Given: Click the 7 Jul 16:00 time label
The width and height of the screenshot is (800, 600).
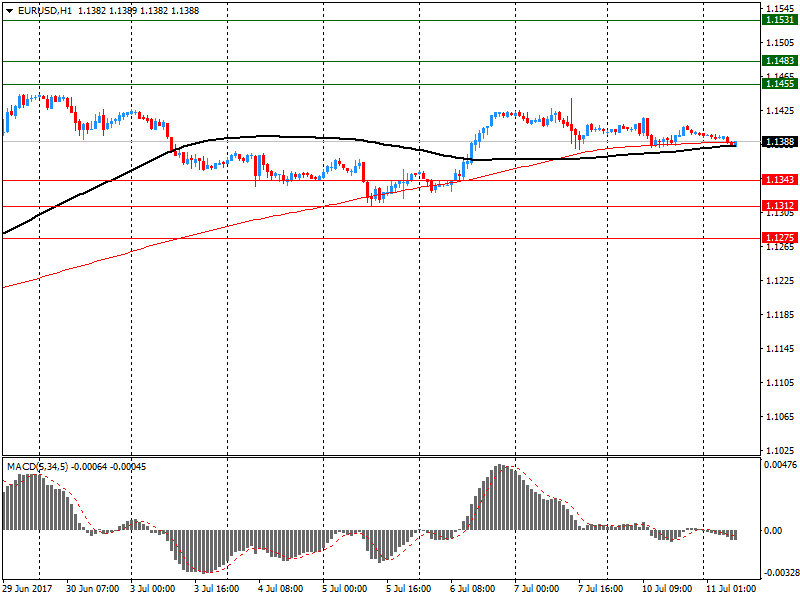Looking at the screenshot, I should [x=601, y=589].
